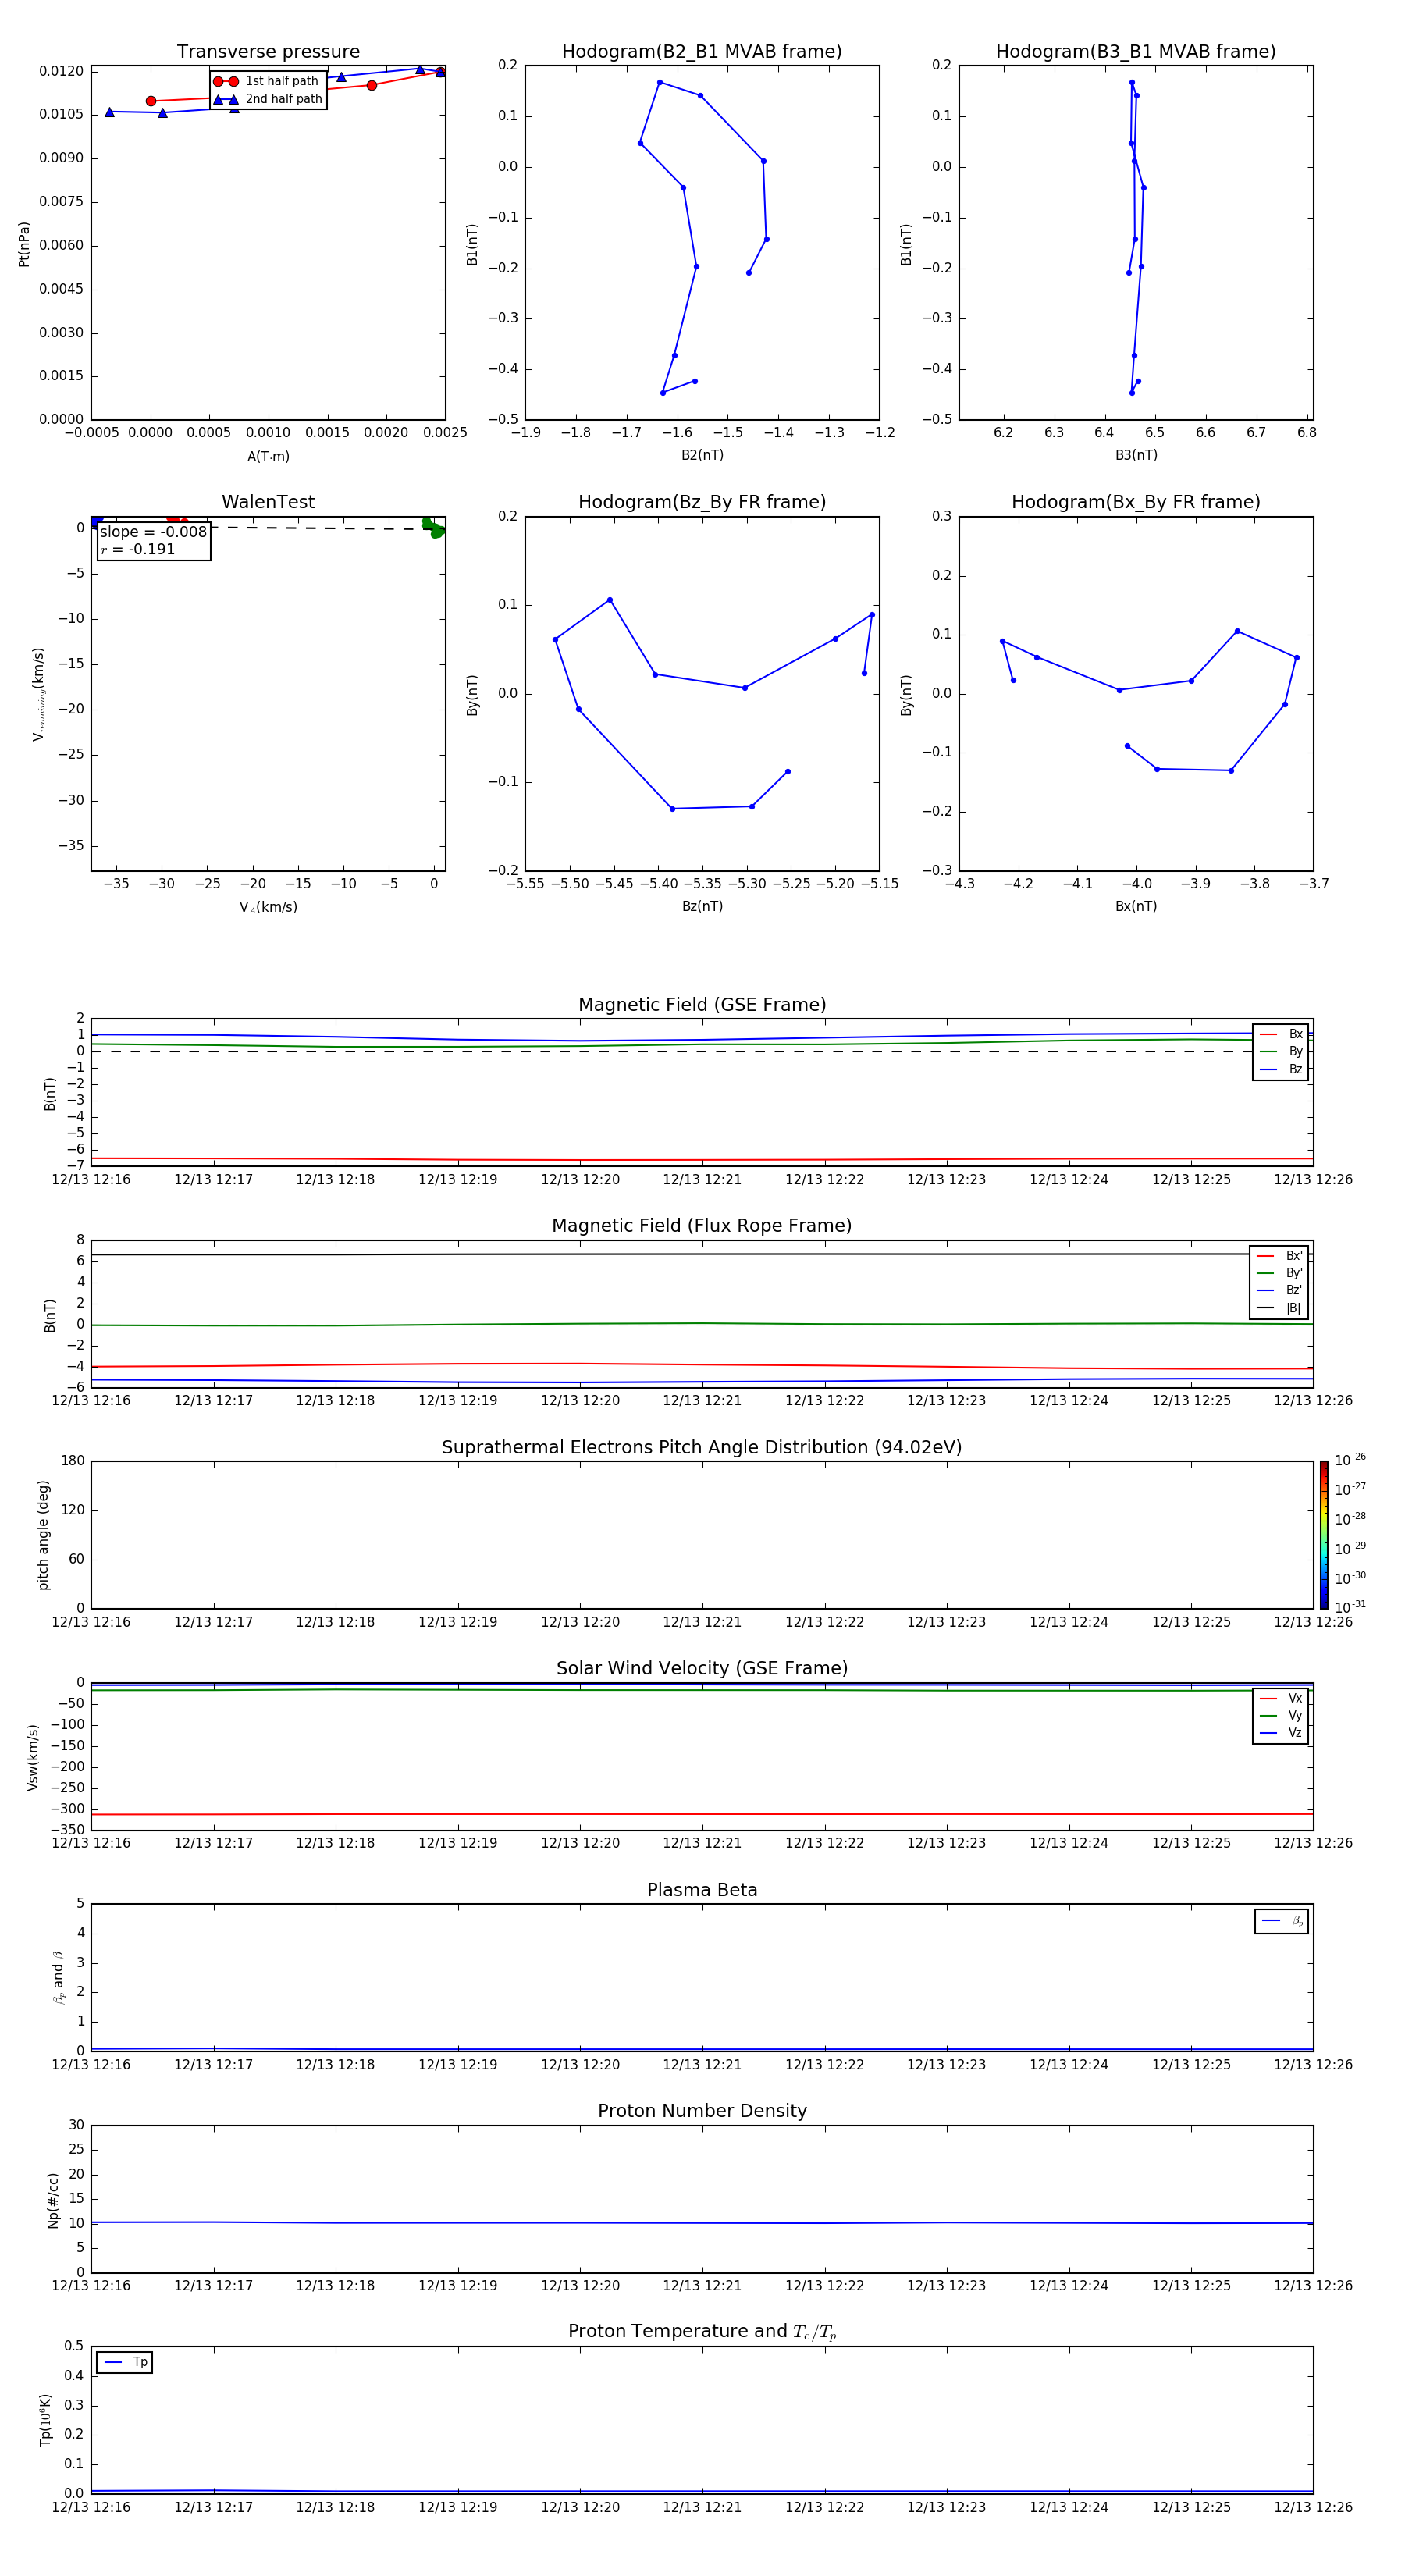Click the pitch angle color bar

pyautogui.click(x=1324, y=1535)
